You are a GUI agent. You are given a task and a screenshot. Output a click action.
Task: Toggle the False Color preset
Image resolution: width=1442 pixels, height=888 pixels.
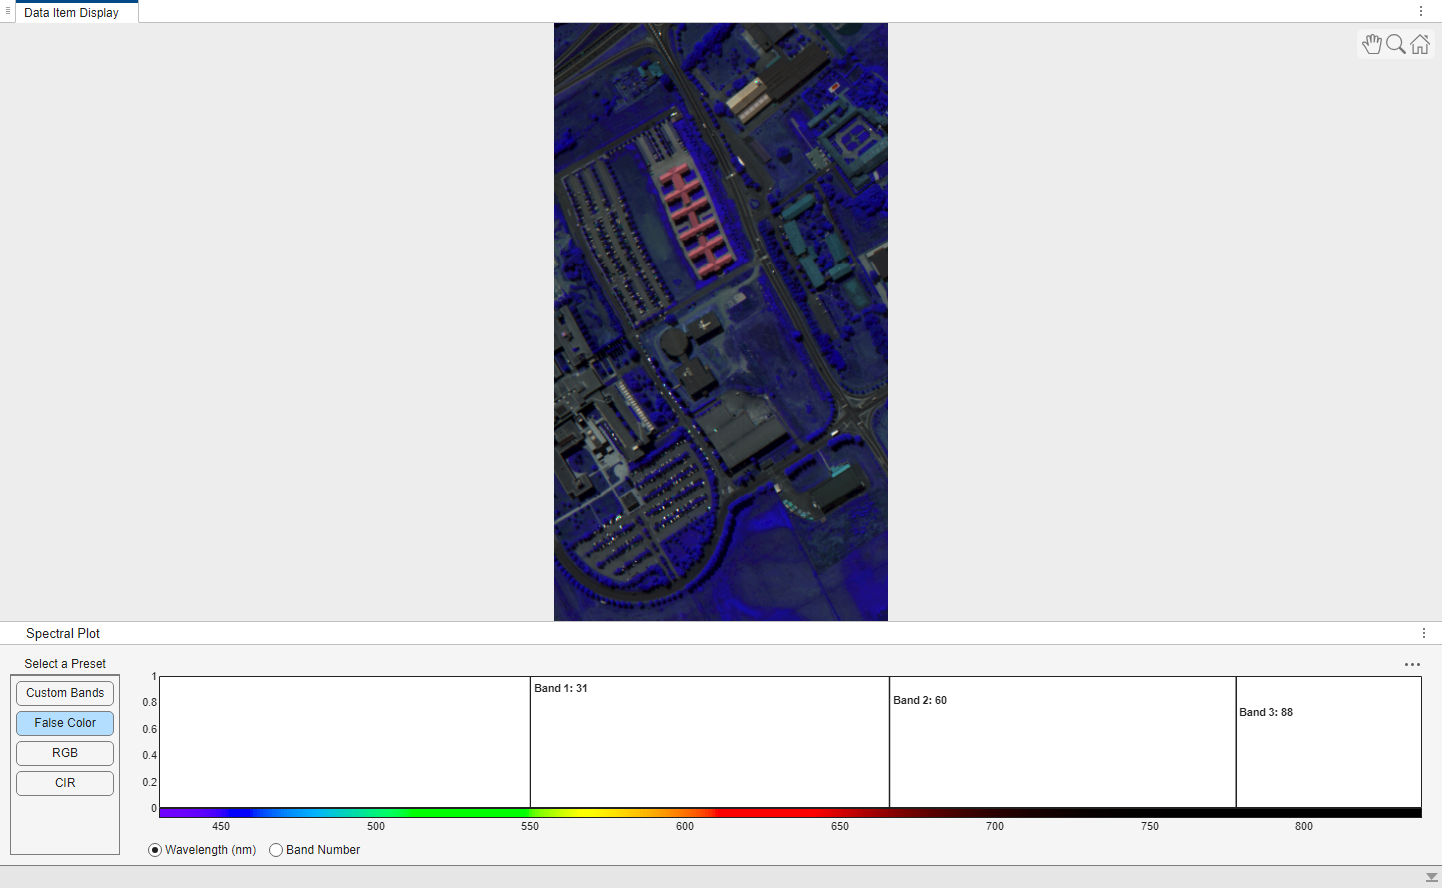point(64,723)
